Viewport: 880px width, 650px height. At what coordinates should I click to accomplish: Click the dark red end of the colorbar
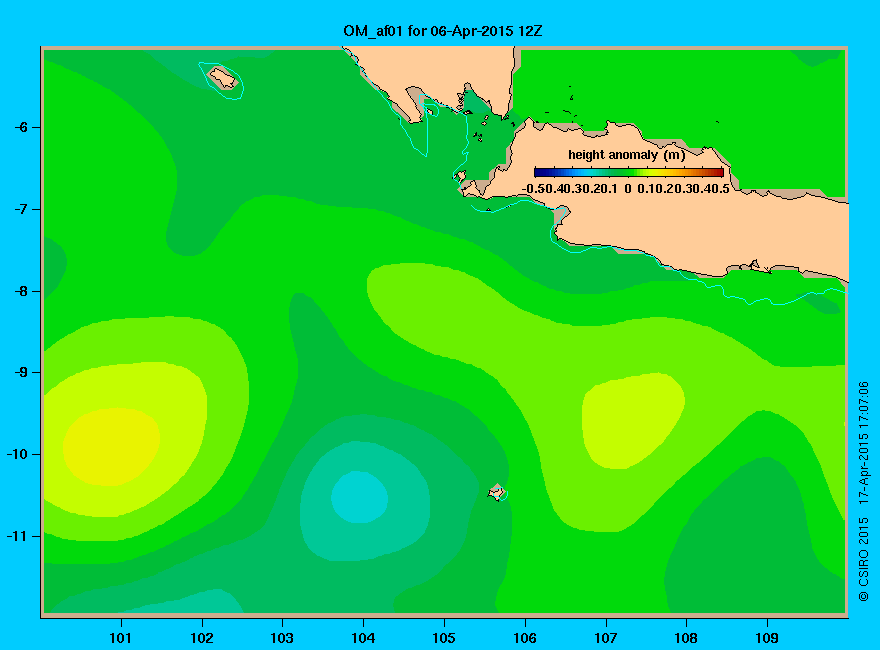[718, 172]
